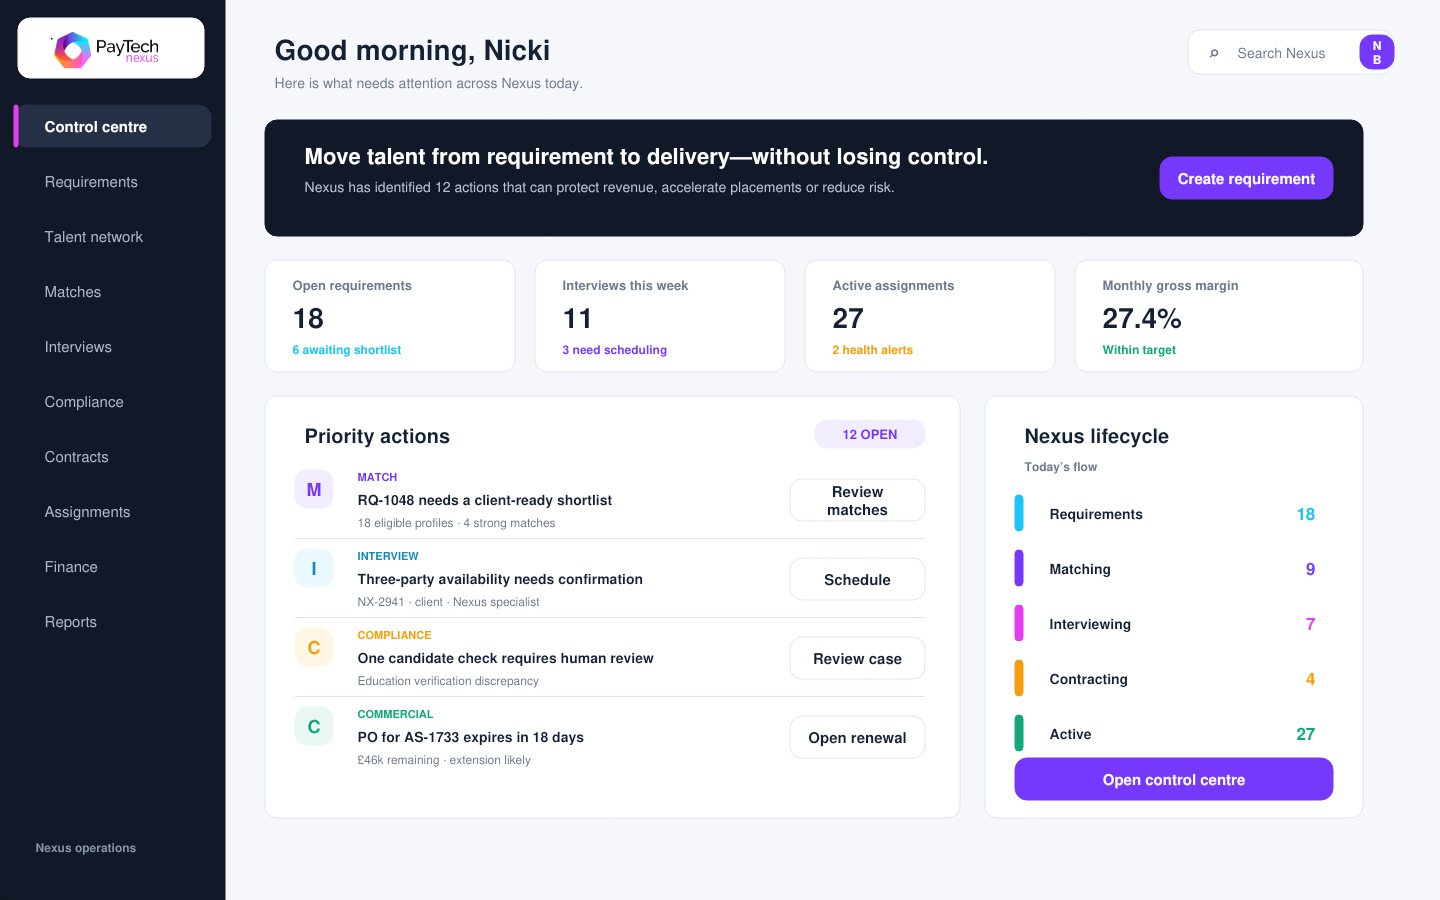Image resolution: width=1440 pixels, height=900 pixels.
Task: Click 'NX-2941 · client · Nexus specialist'
Action: pos(448,602)
